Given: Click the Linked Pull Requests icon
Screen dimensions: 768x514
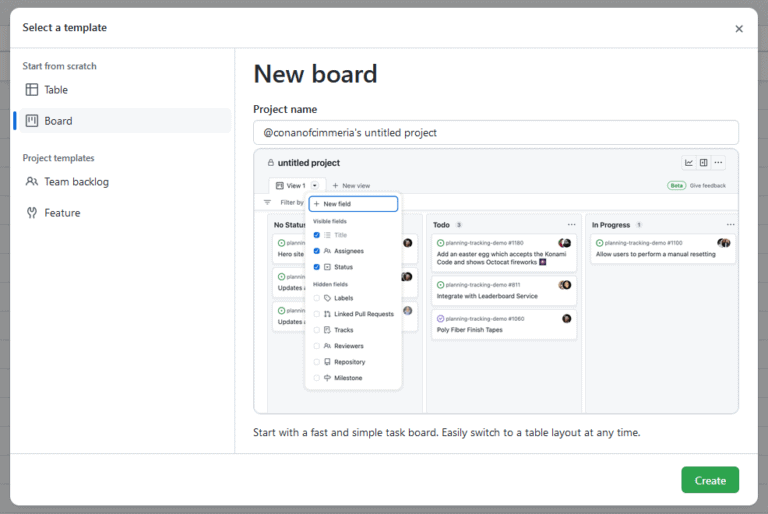Looking at the screenshot, I should point(327,314).
